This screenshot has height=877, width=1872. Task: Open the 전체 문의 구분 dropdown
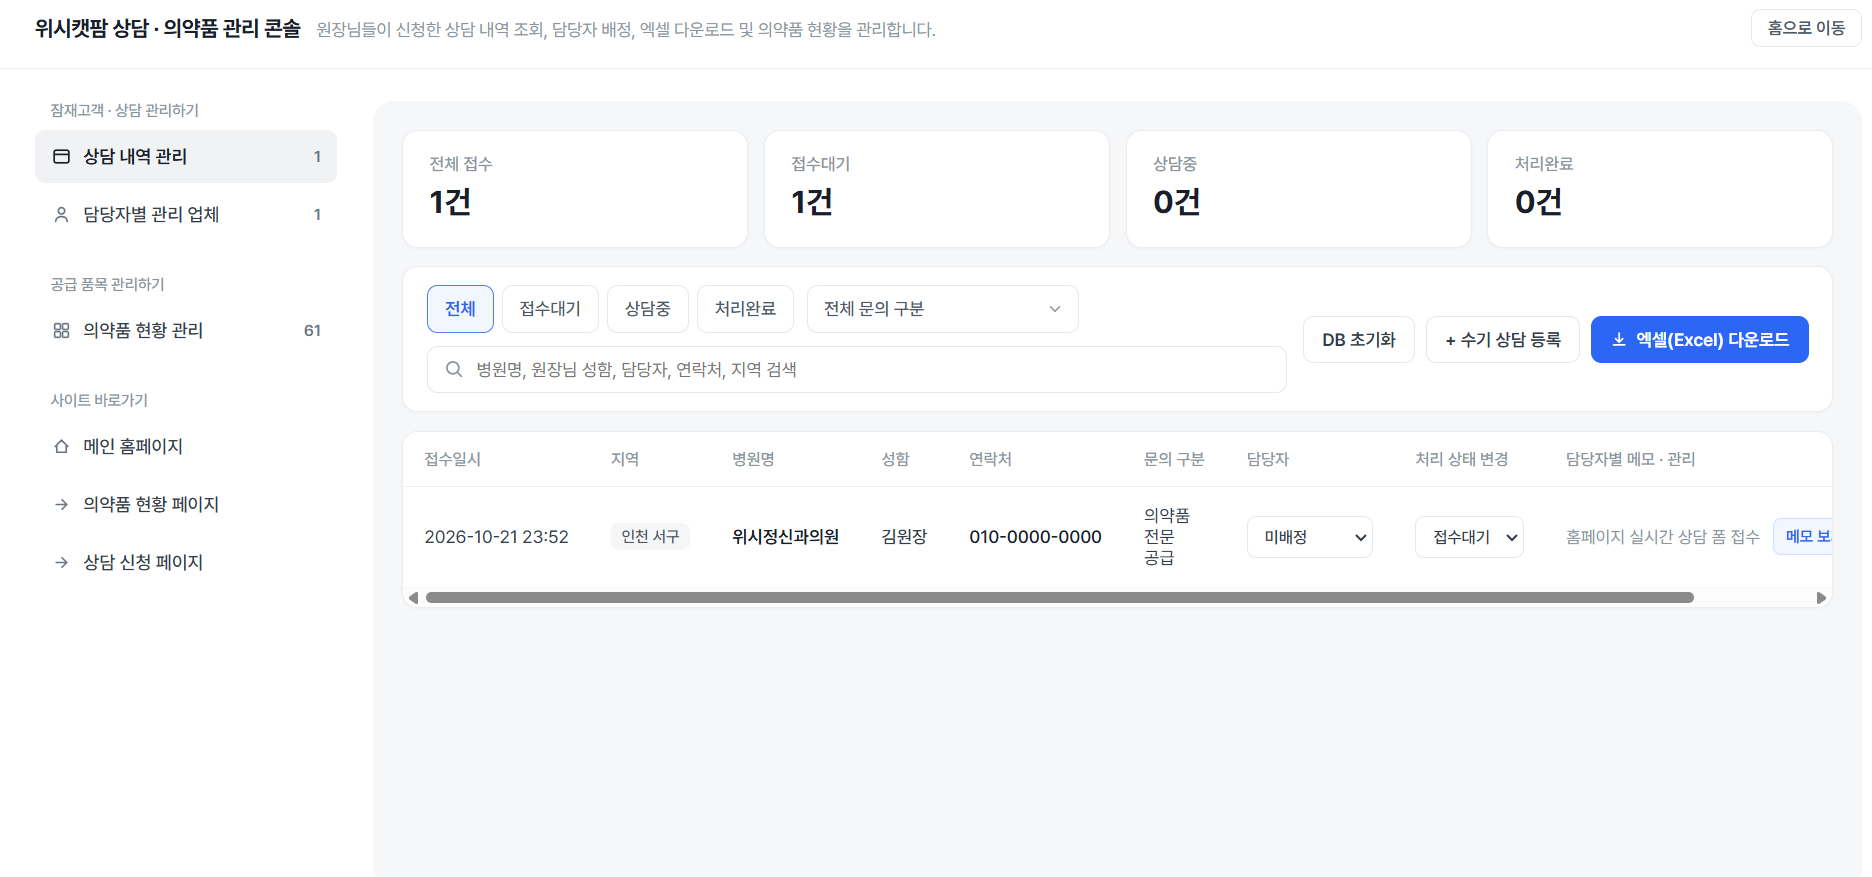click(x=942, y=309)
